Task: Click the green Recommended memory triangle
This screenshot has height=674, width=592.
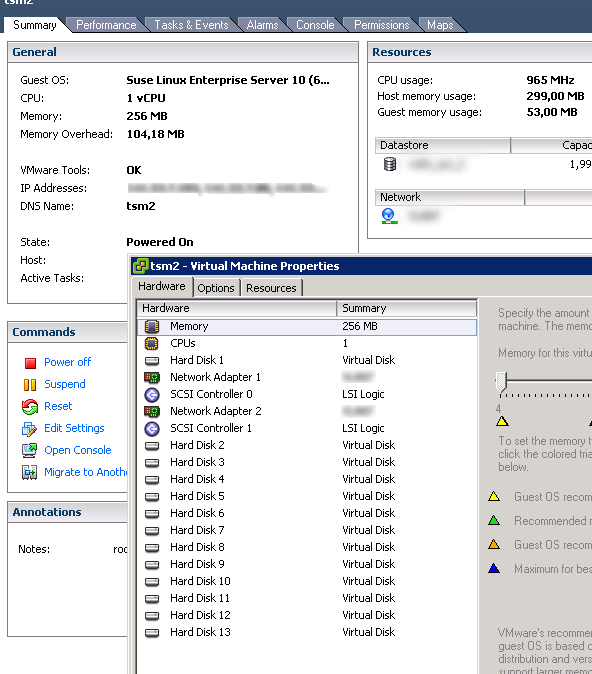Action: click(494, 521)
